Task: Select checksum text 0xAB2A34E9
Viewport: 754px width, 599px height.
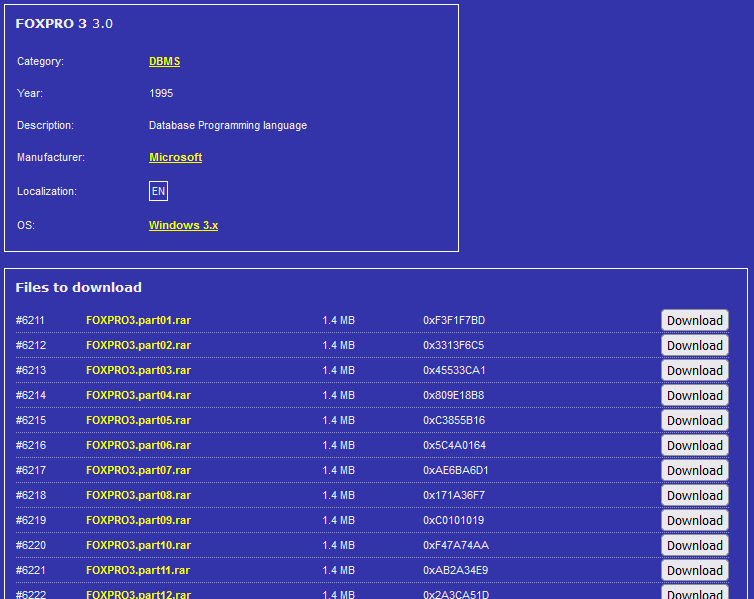Action: pyautogui.click(x=455, y=570)
